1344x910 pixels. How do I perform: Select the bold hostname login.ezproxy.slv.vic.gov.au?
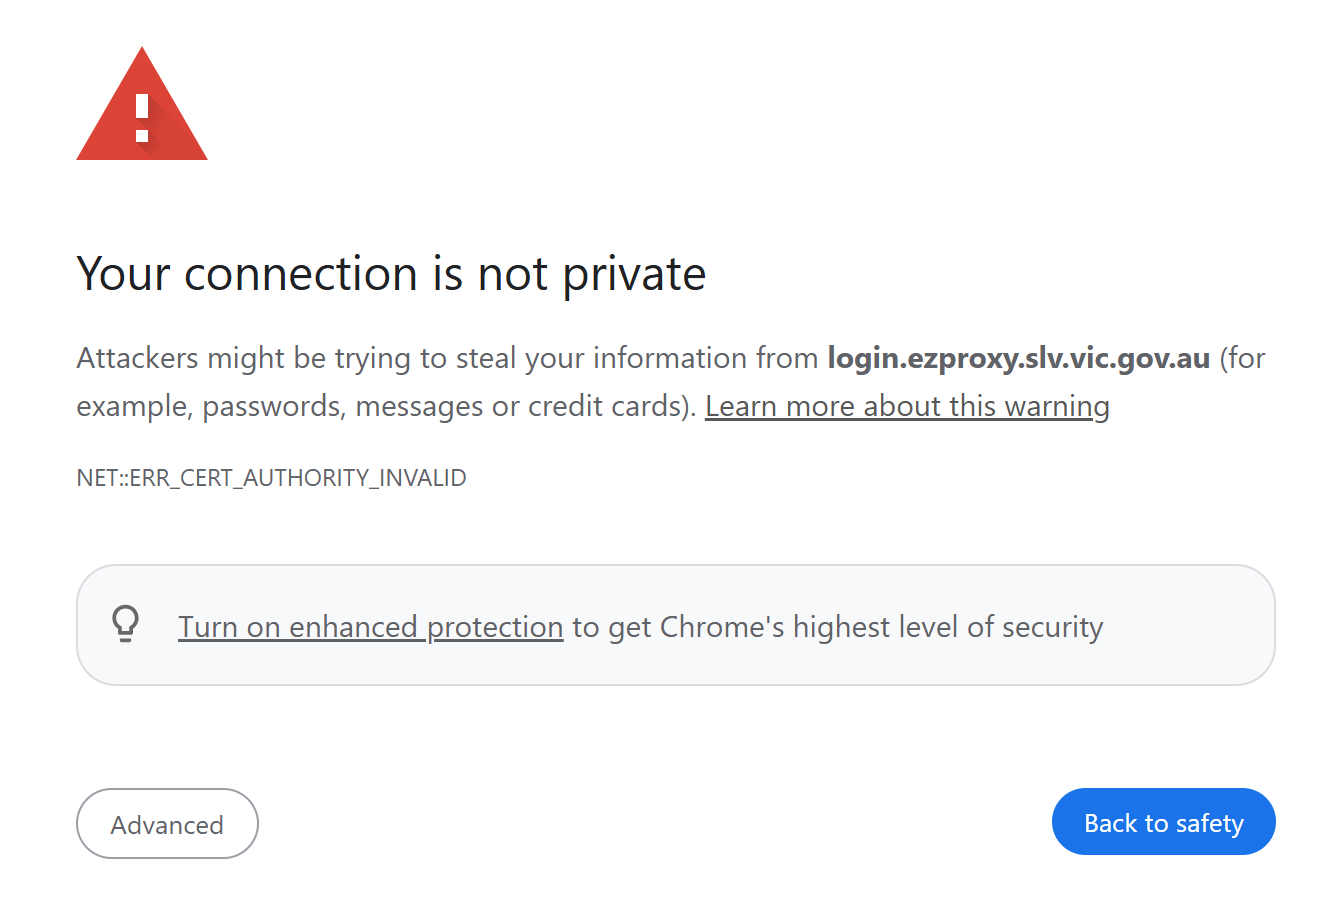(x=1019, y=357)
